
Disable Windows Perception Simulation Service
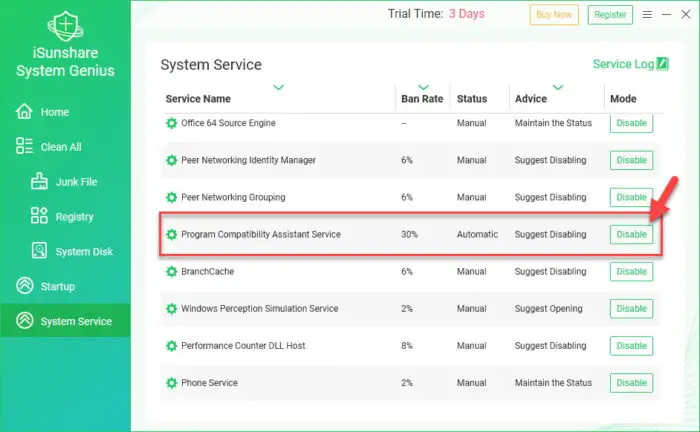[x=631, y=309]
